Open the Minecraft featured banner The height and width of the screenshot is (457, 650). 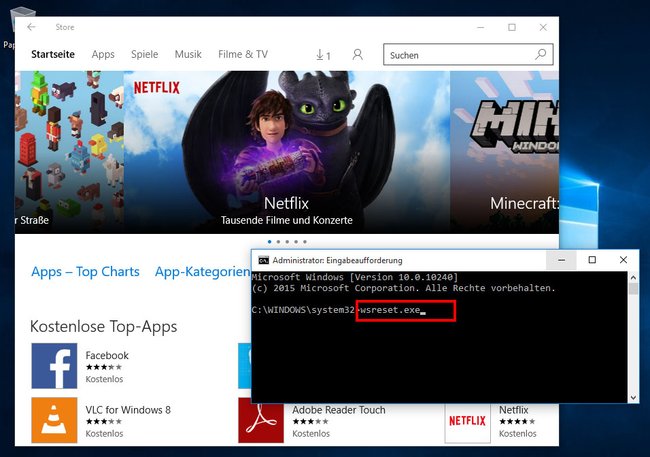coord(504,152)
